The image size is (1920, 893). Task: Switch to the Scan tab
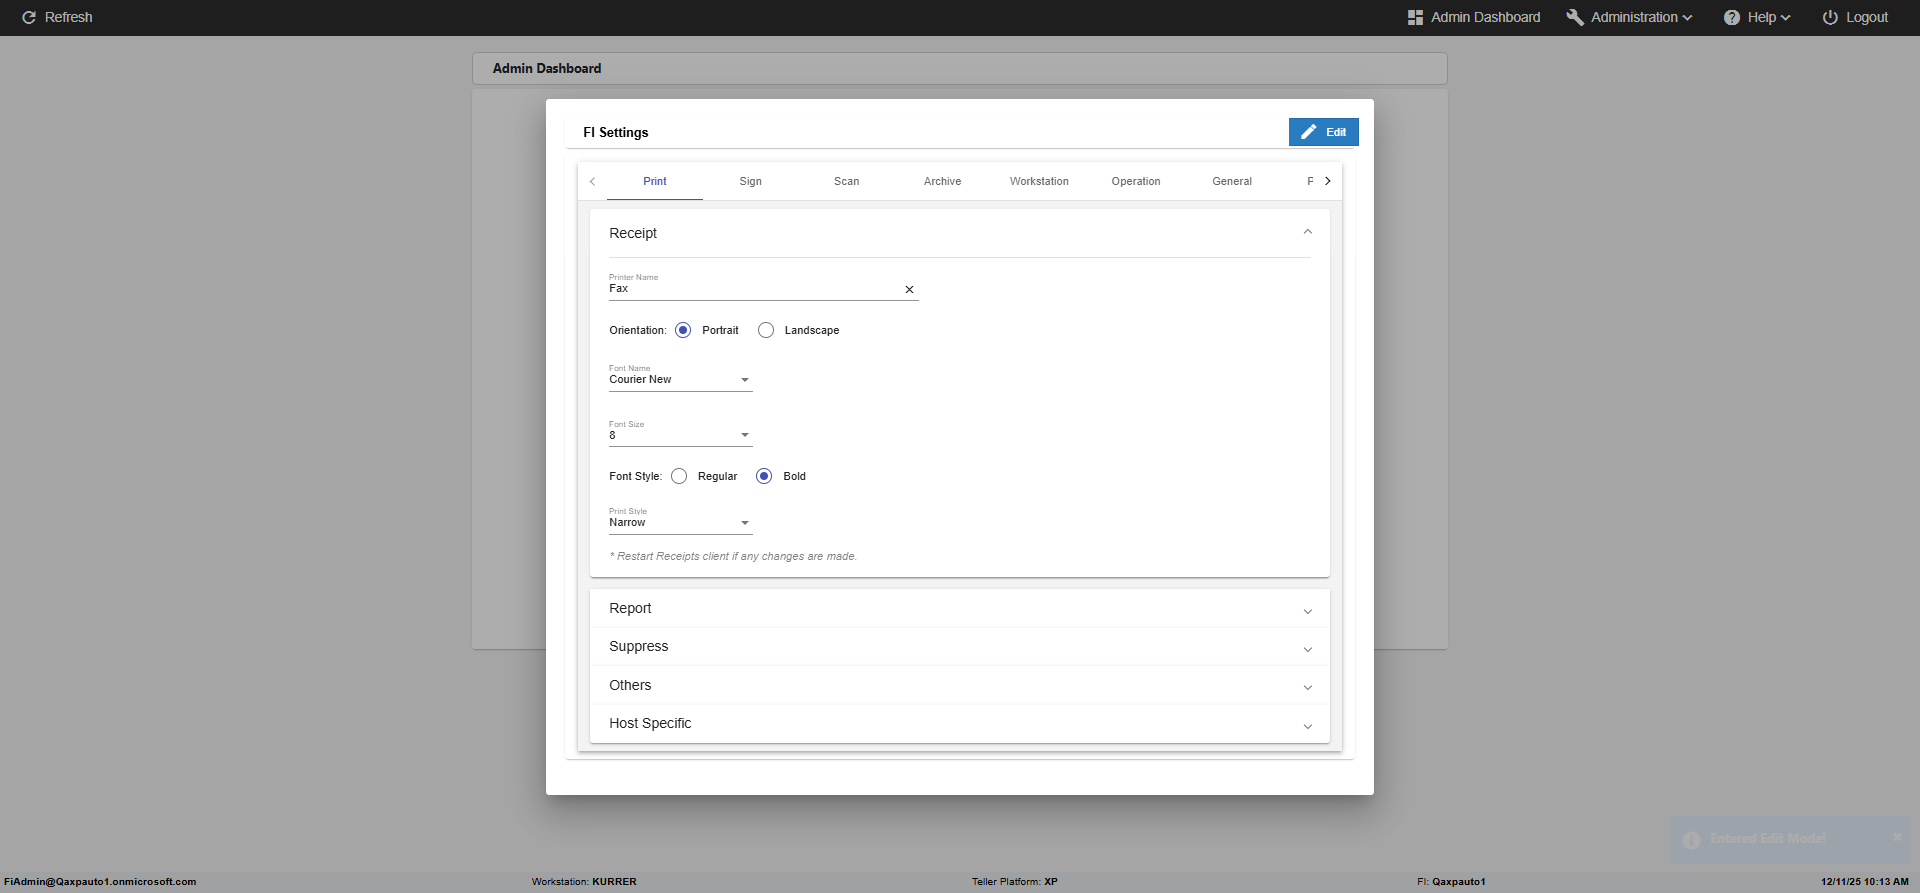coord(847,181)
